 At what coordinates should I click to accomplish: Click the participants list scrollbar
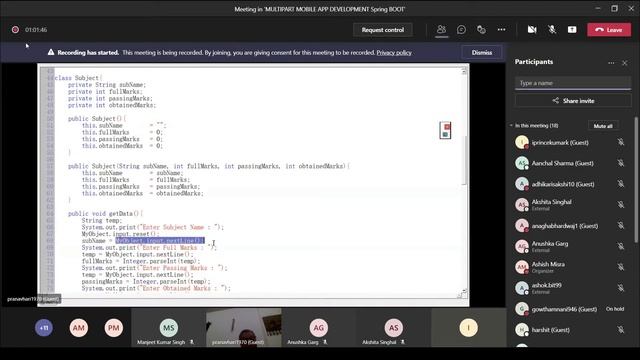636,180
